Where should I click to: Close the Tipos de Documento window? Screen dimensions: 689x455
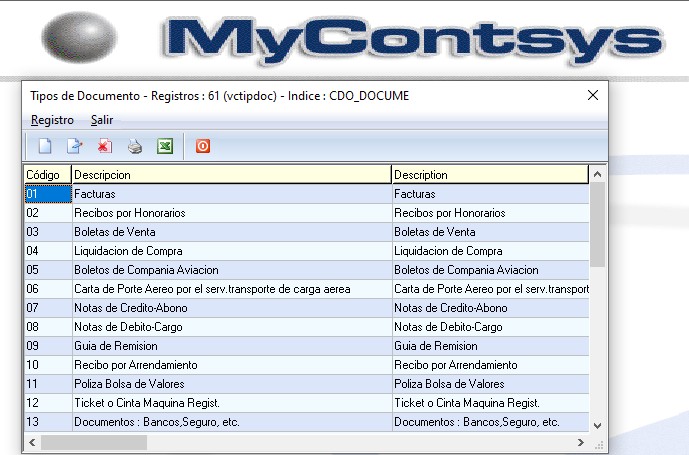click(592, 95)
